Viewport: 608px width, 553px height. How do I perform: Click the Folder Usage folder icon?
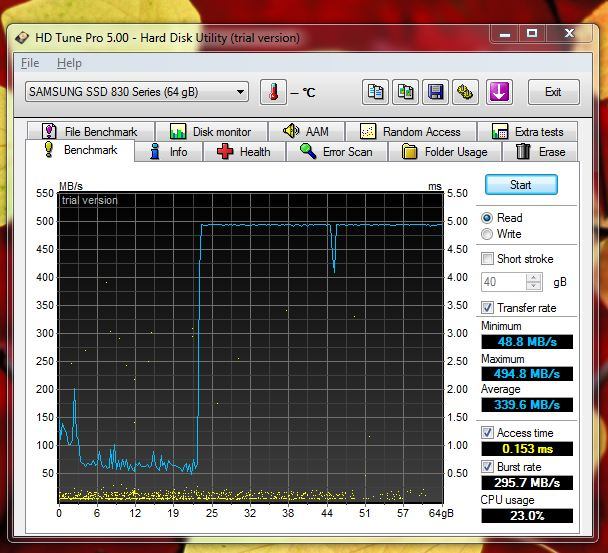409,152
